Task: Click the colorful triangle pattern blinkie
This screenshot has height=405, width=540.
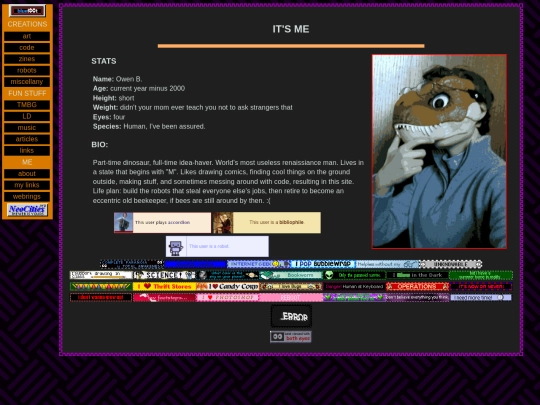Action: [101, 286]
